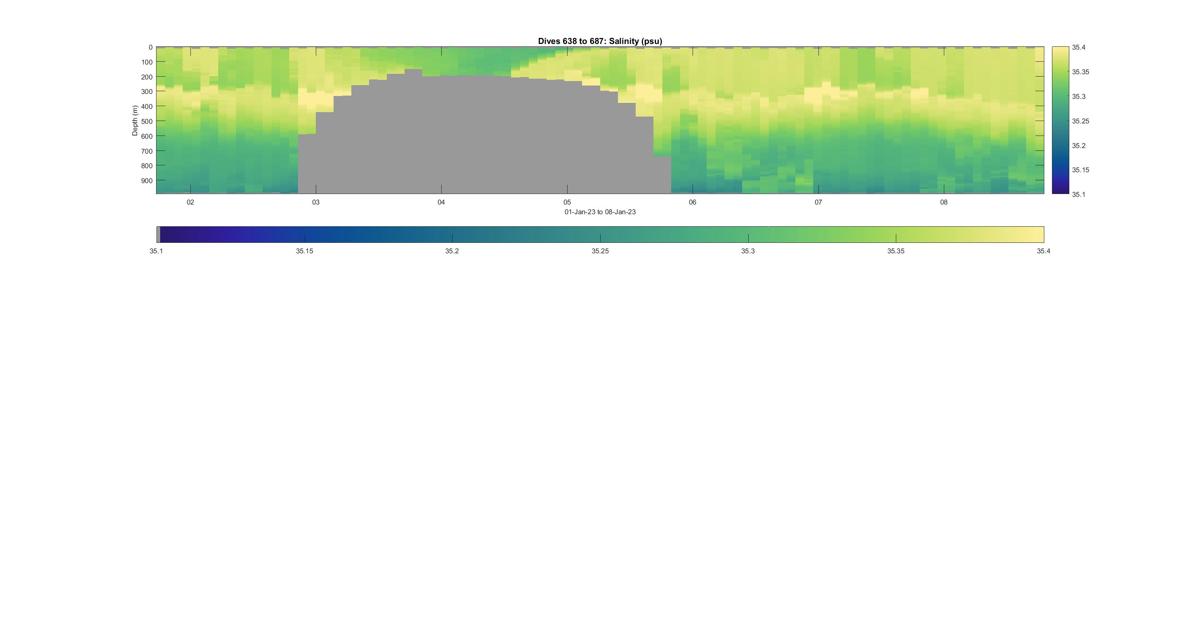The image size is (1200, 622).
Task: Select date tick label '08'
Action: click(x=944, y=202)
